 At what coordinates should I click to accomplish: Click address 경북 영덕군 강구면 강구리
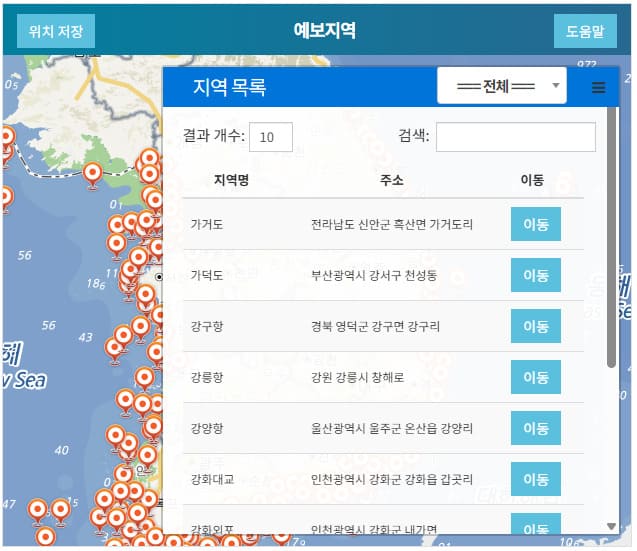point(375,326)
